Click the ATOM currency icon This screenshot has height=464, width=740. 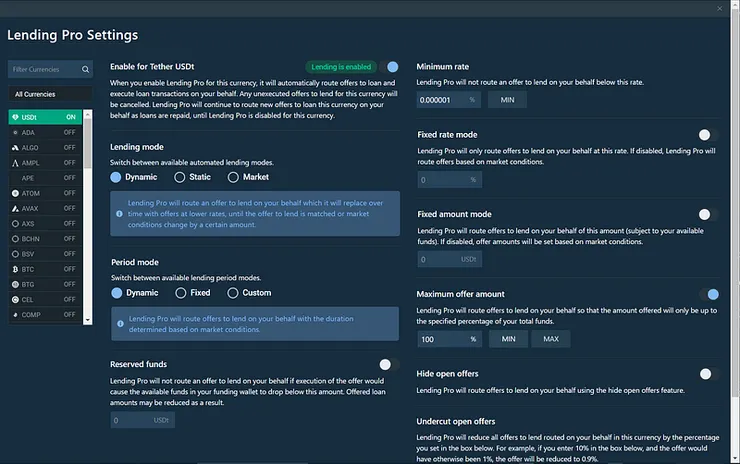tap(15, 193)
